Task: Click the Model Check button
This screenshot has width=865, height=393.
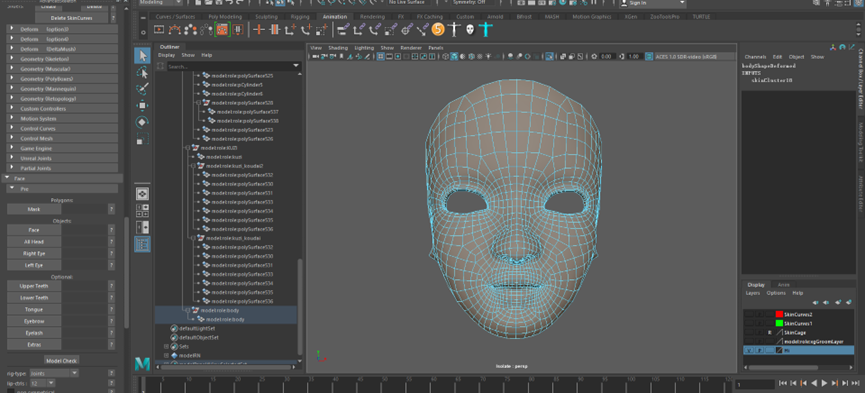Action: click(61, 360)
